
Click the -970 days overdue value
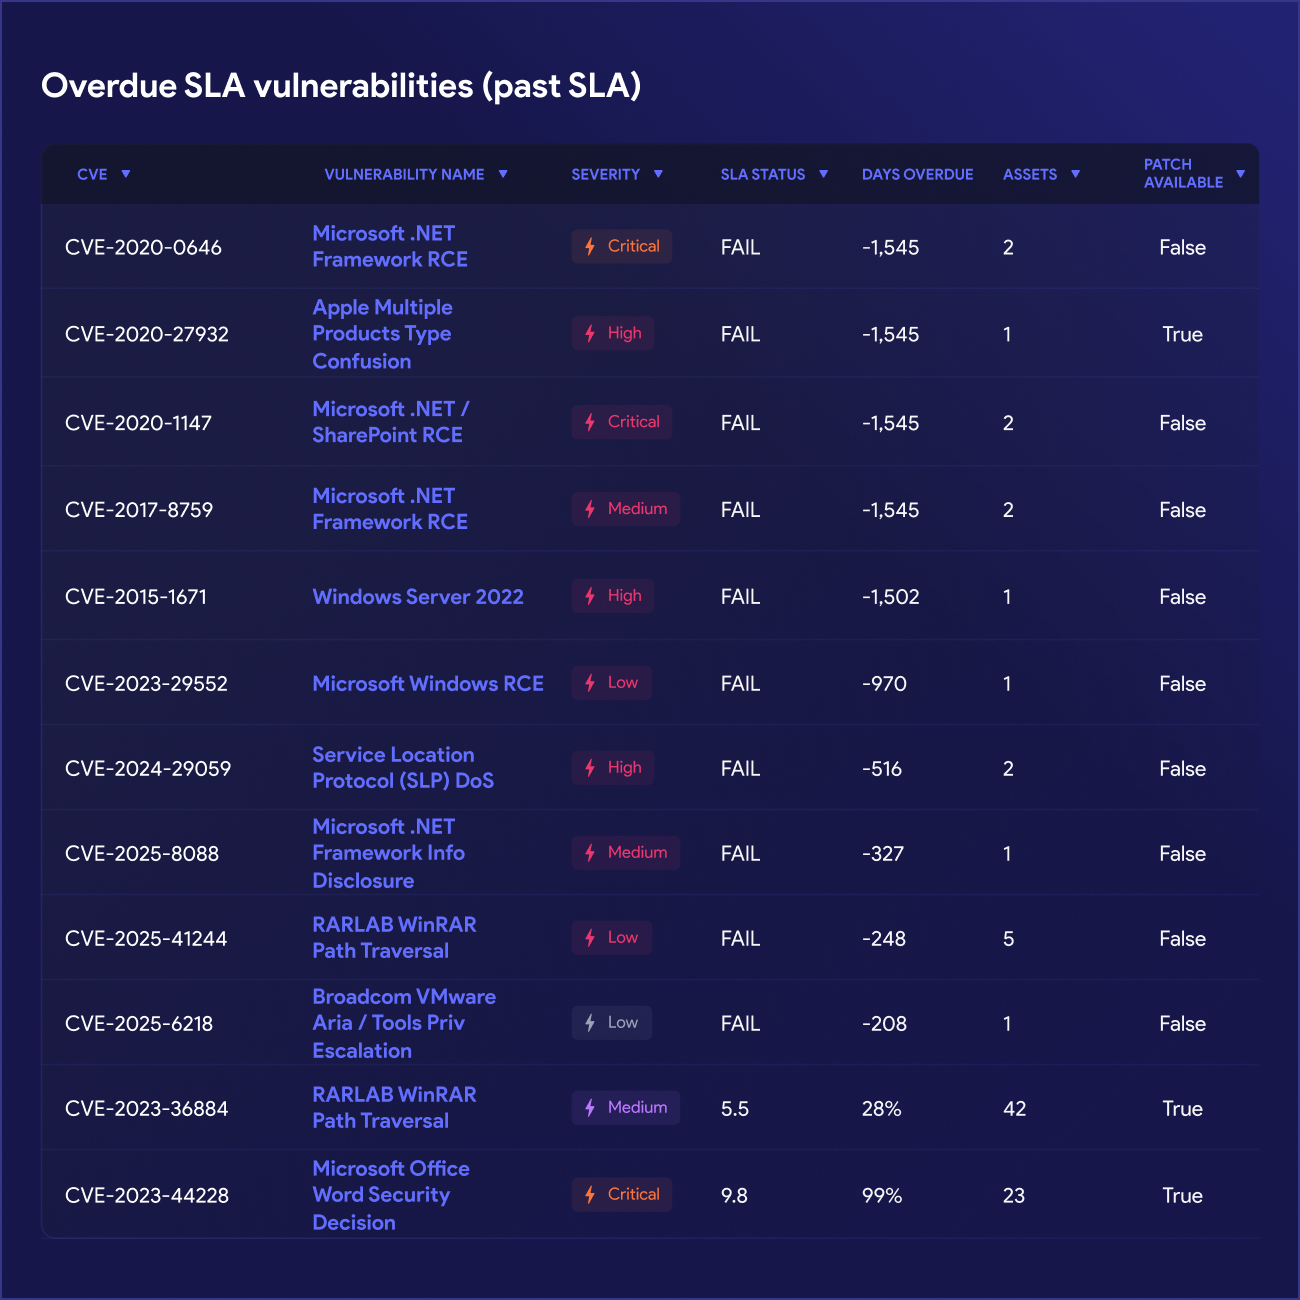click(x=884, y=684)
